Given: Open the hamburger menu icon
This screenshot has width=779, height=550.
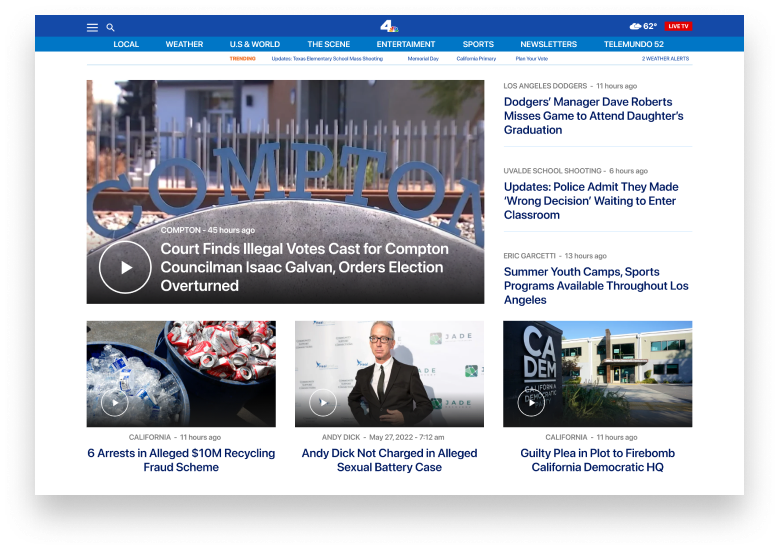Looking at the screenshot, I should [x=92, y=27].
